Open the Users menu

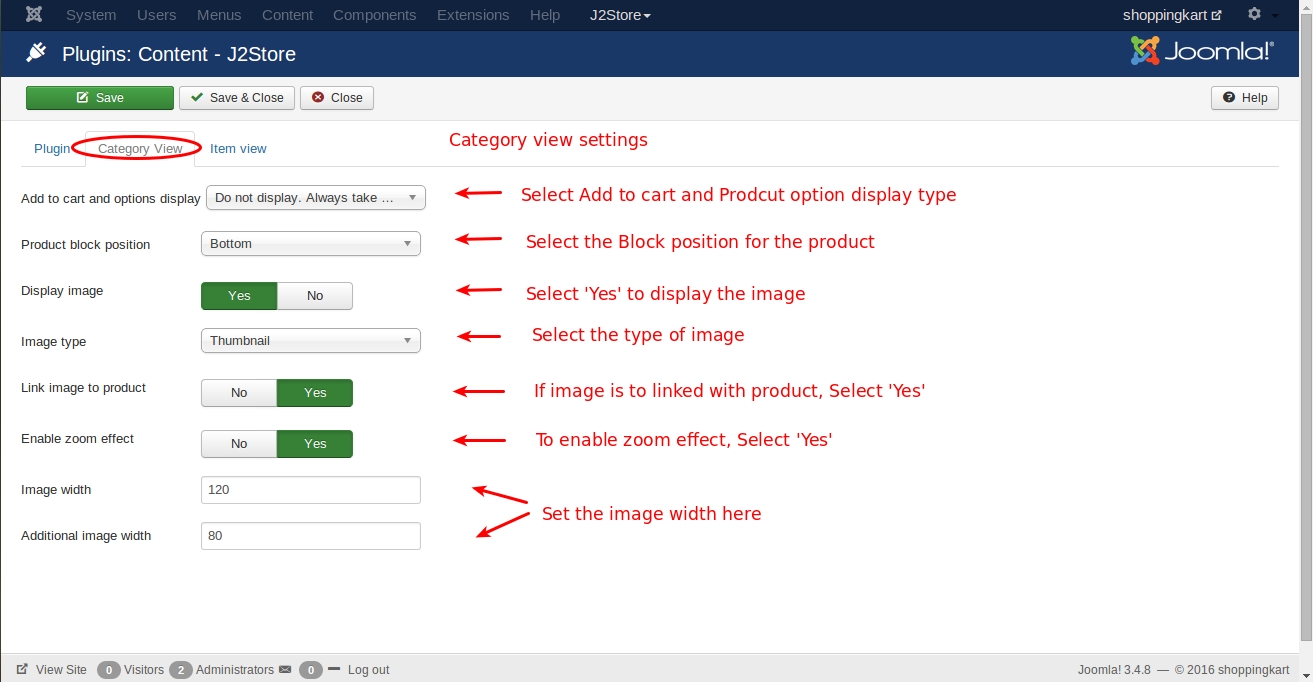coord(157,15)
